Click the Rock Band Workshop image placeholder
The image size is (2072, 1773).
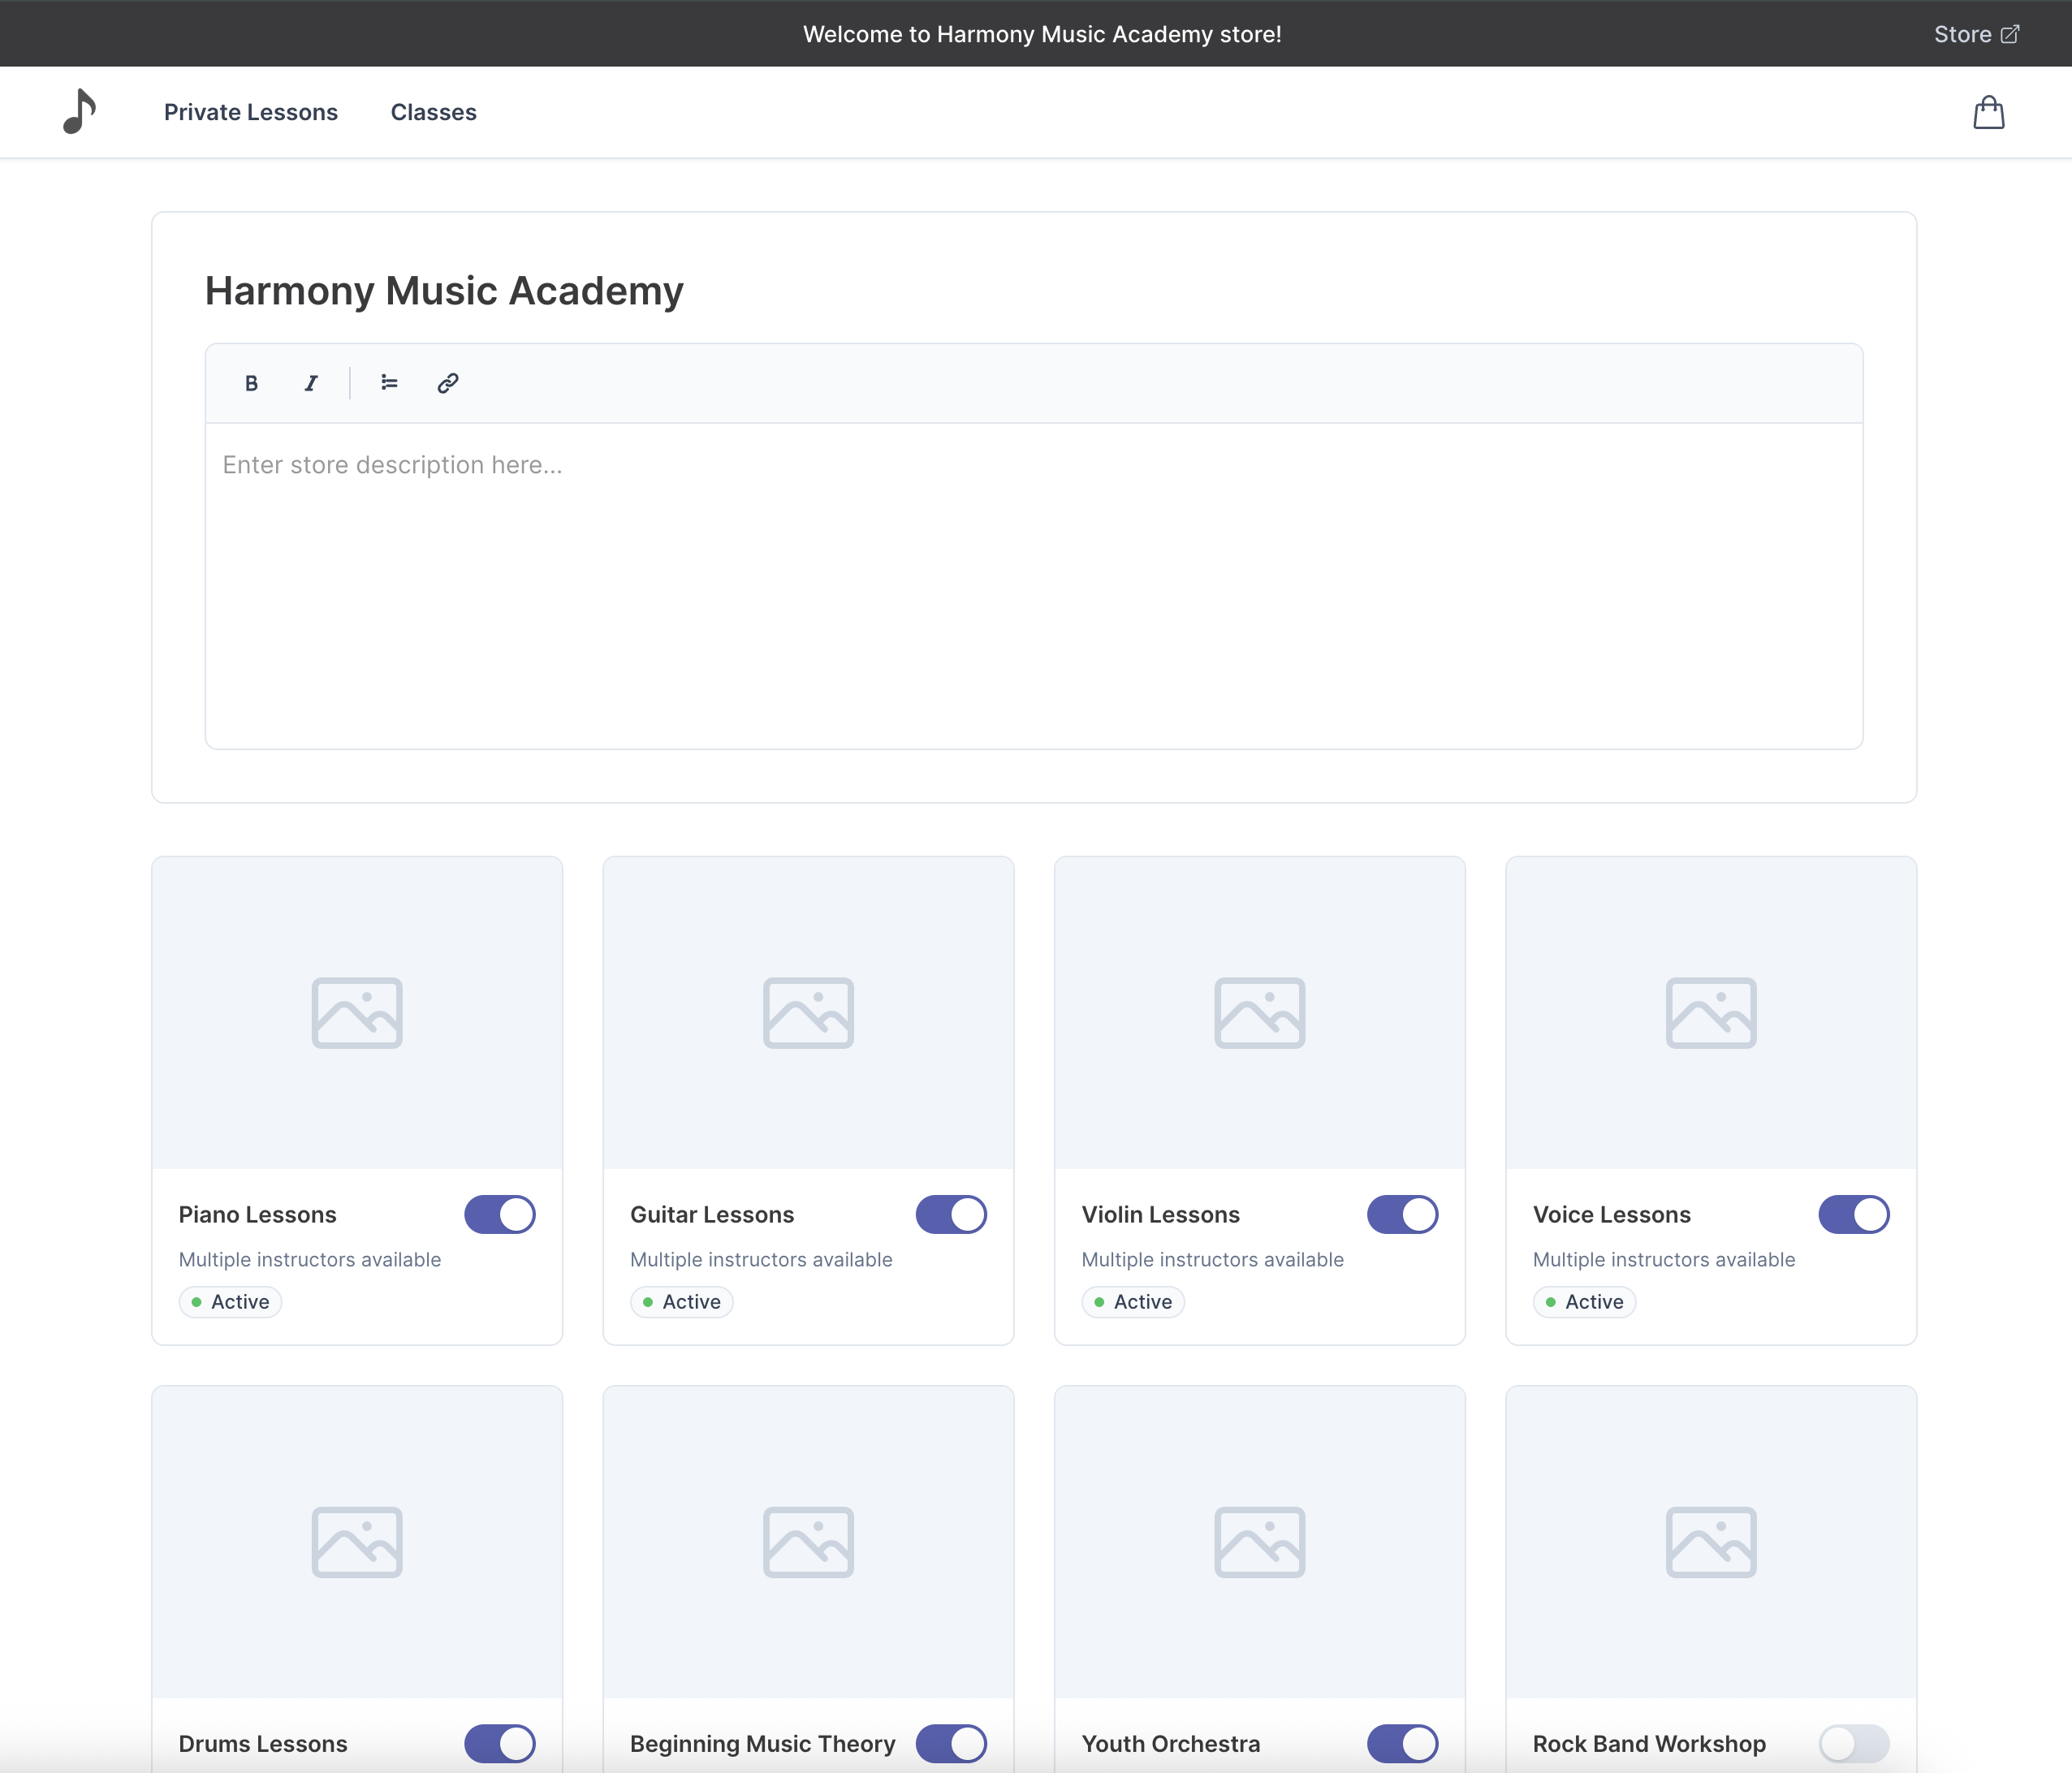[1710, 1541]
